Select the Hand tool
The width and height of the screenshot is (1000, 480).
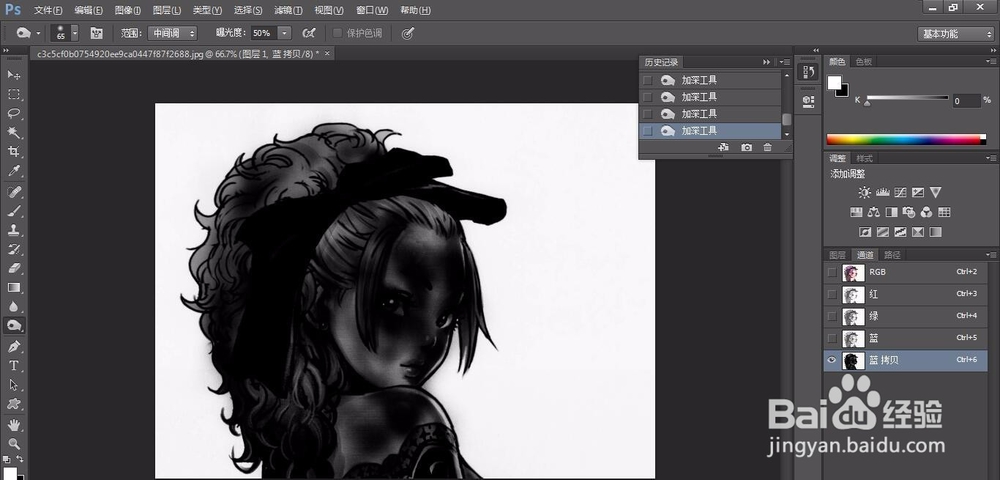(x=13, y=425)
